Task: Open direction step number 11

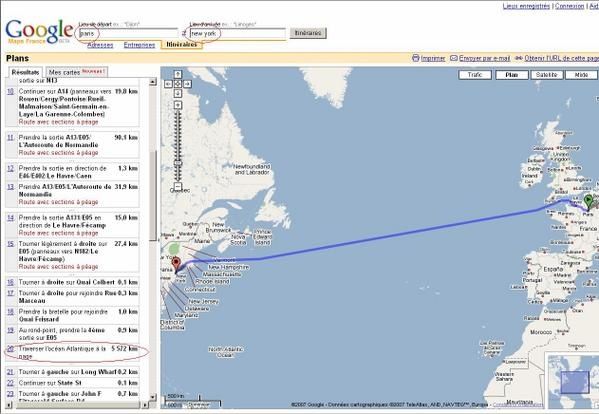Action: [10, 137]
